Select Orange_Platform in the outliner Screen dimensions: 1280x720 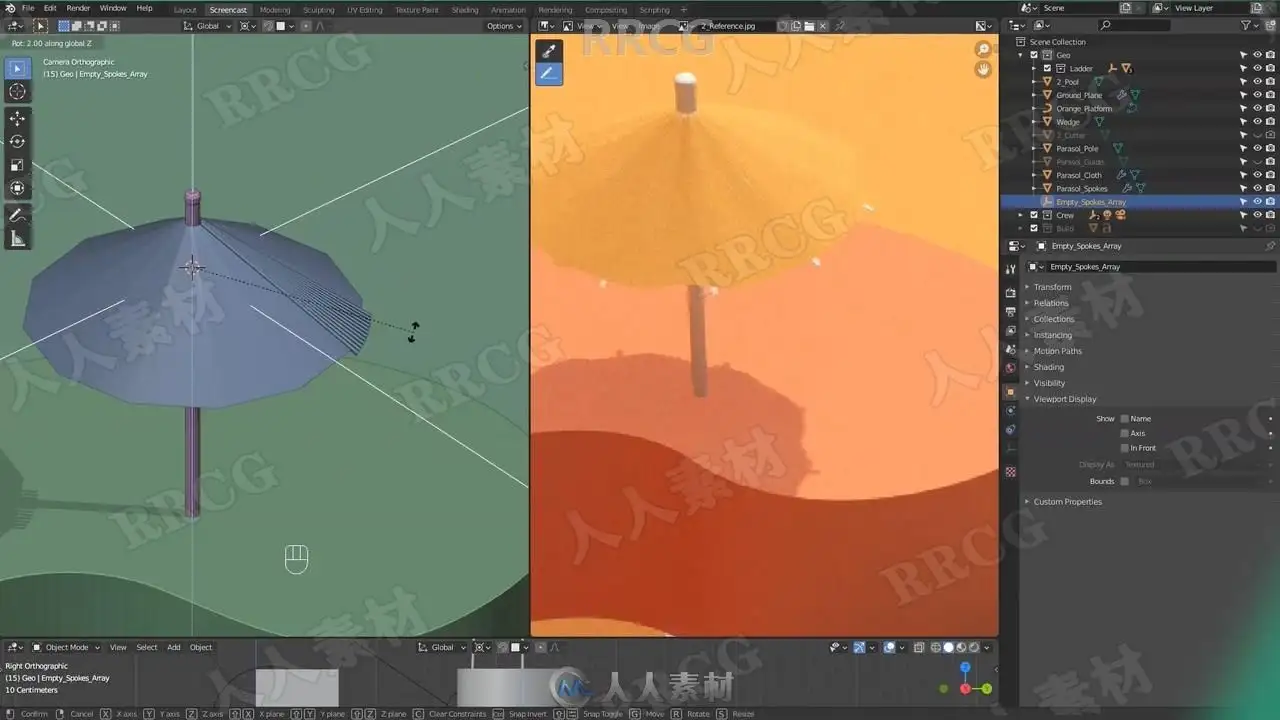point(1084,108)
